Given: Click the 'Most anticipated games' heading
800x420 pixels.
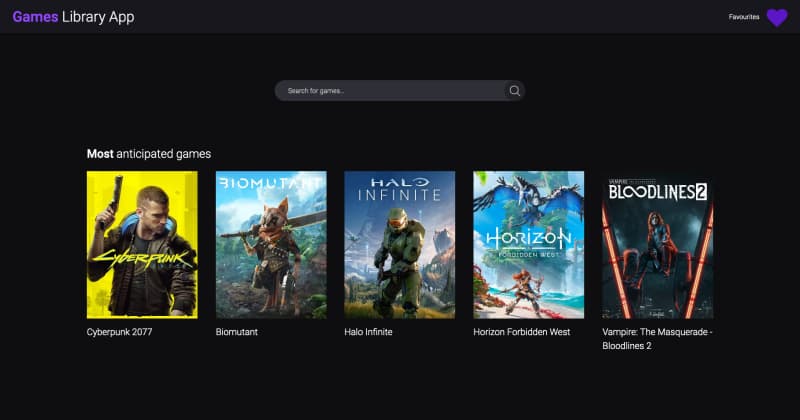Looking at the screenshot, I should pyautogui.click(x=149, y=154).
